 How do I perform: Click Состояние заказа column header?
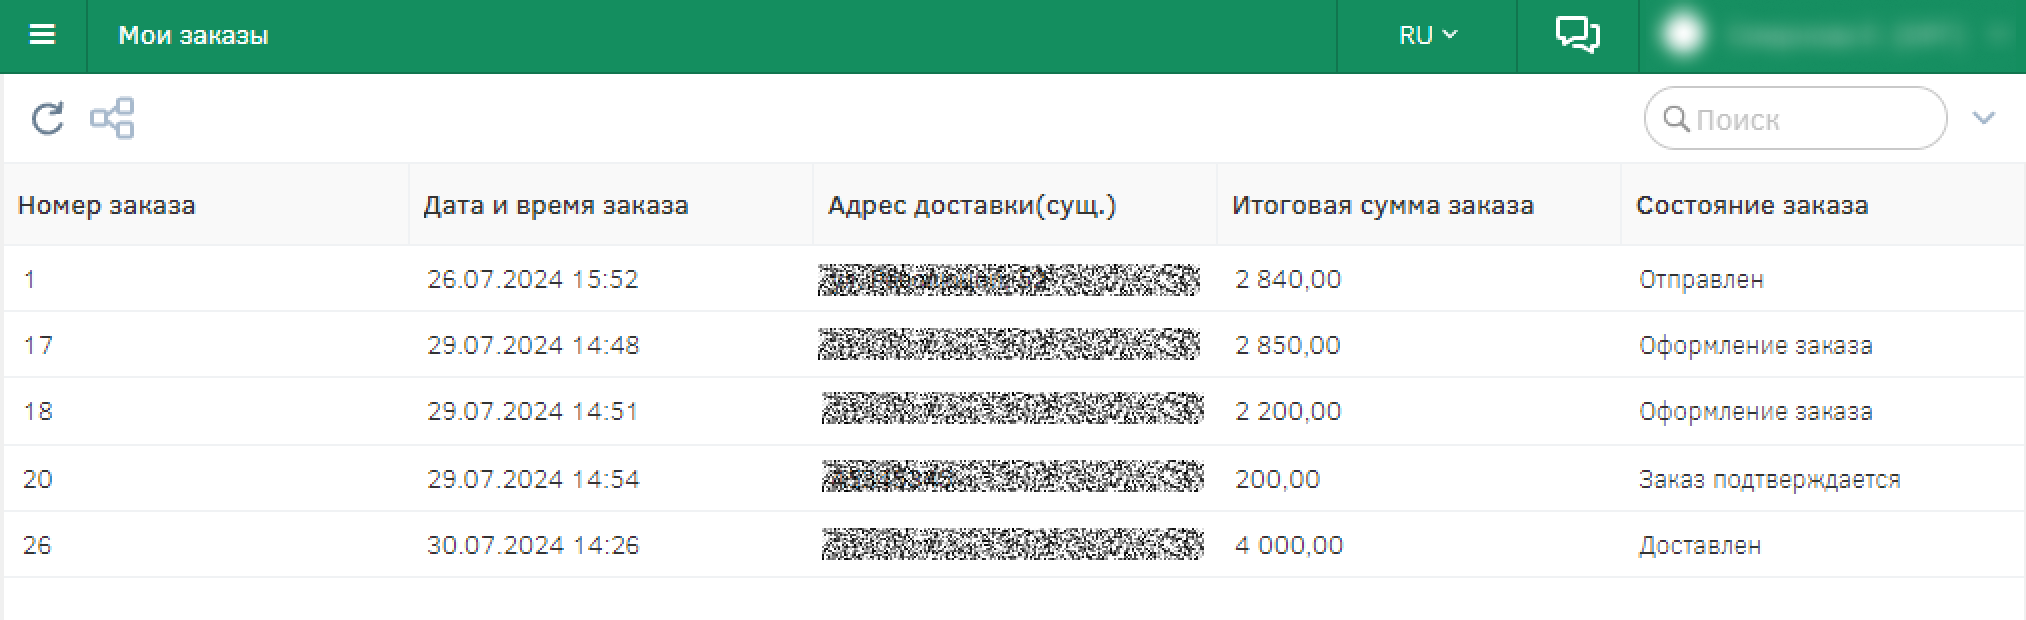(x=1752, y=206)
